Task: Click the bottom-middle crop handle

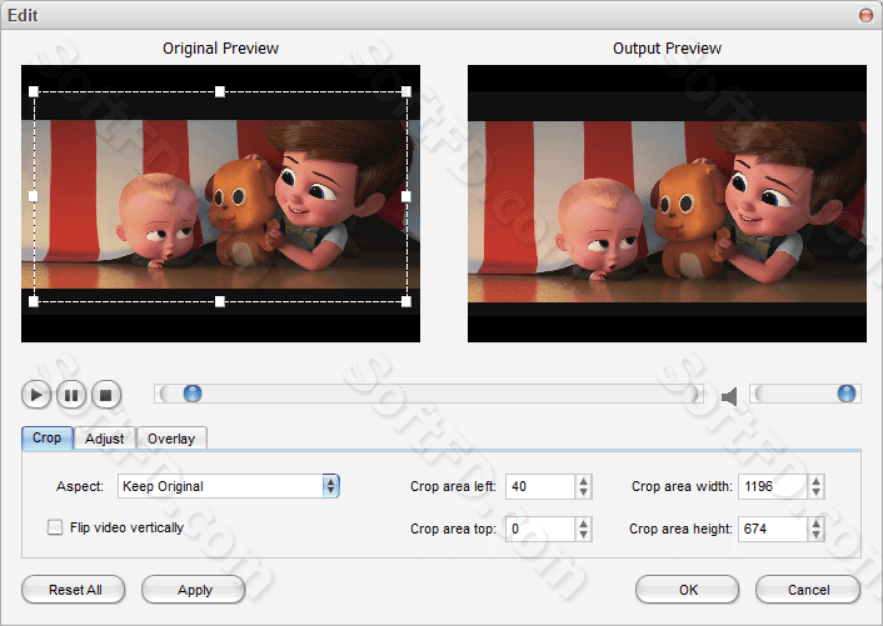Action: pos(220,301)
